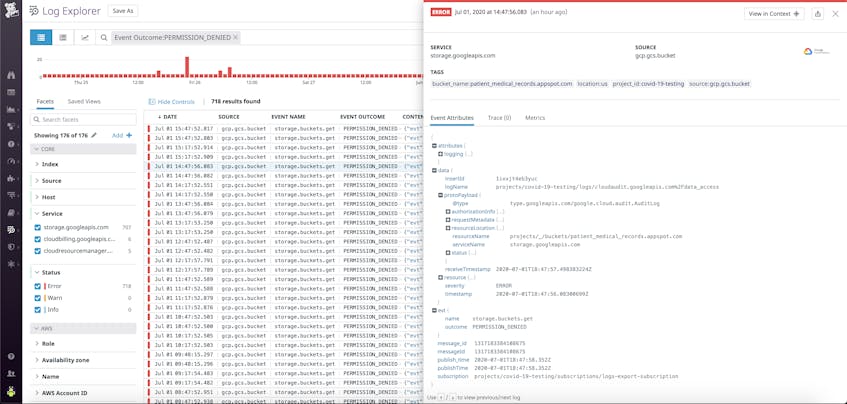Click the tallest red bar in the timeline histogram

coord(187,66)
